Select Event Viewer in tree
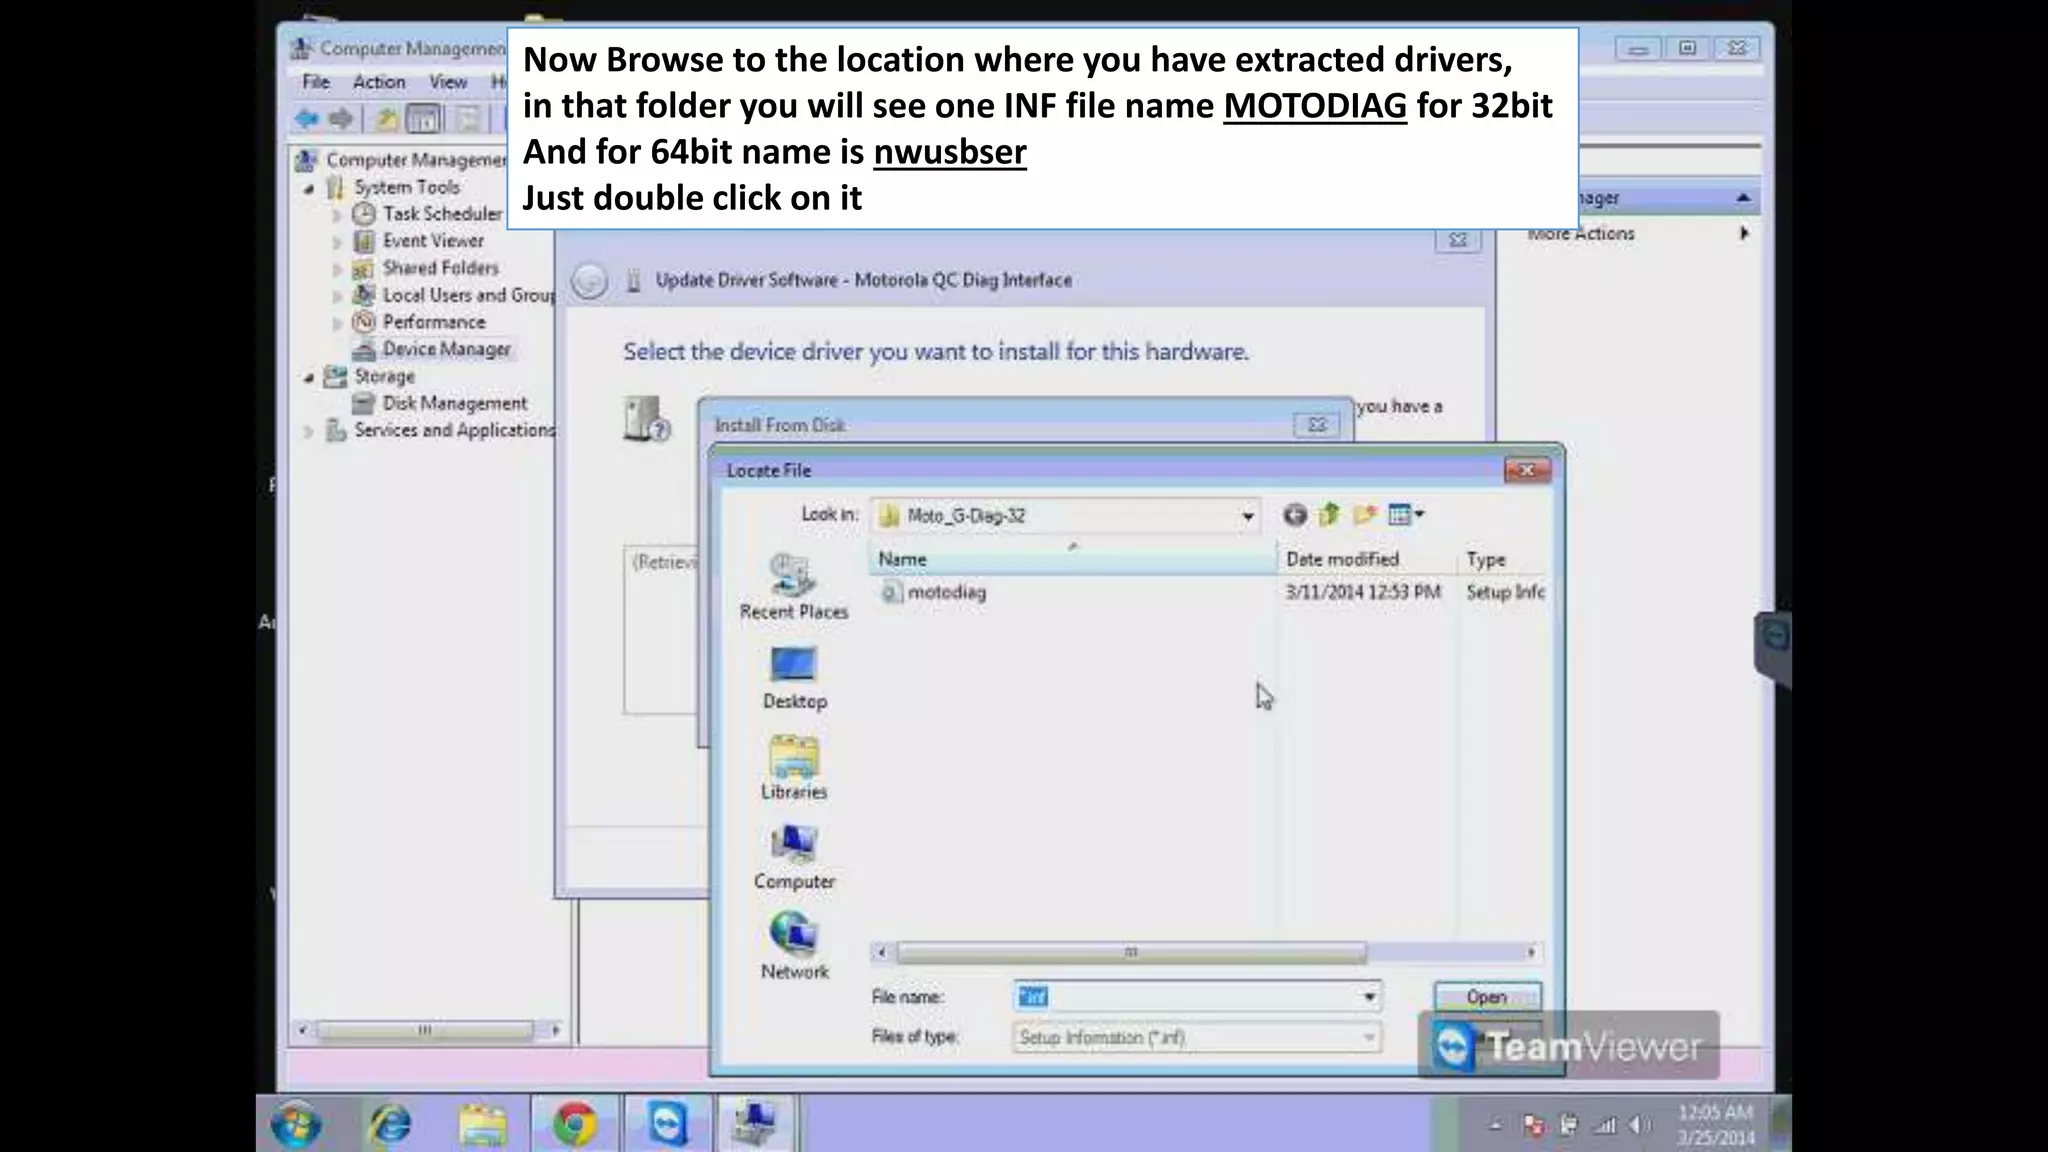This screenshot has height=1152, width=2048. tap(433, 241)
